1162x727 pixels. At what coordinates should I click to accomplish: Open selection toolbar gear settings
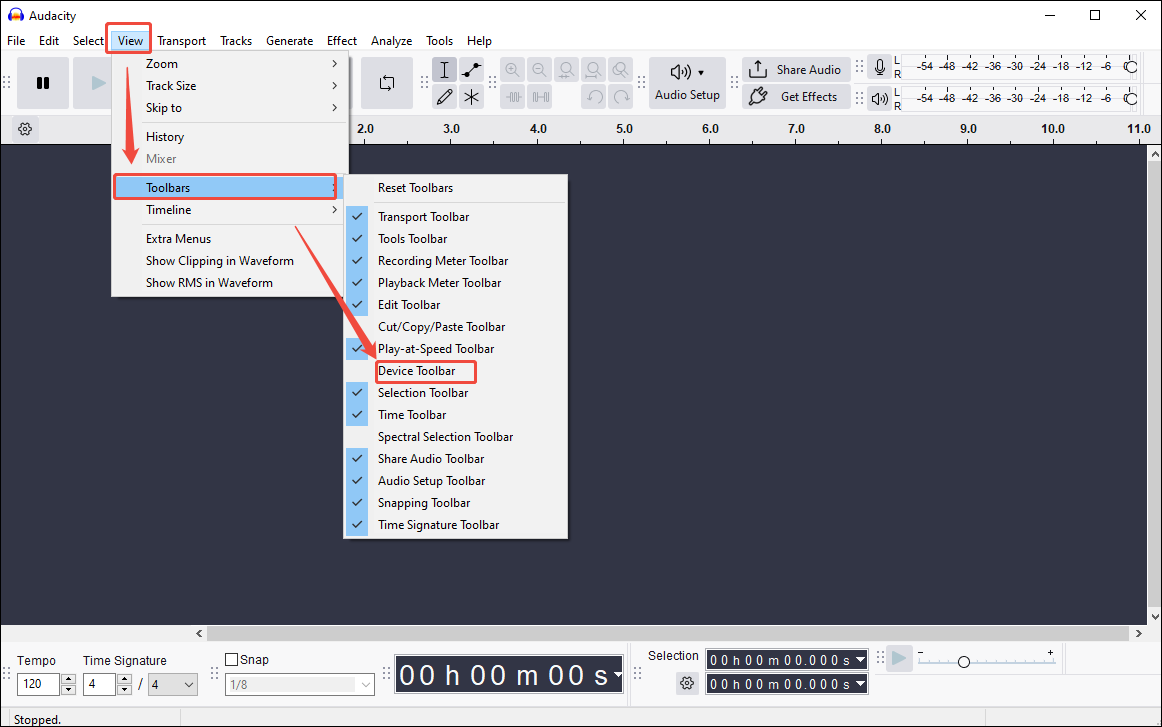pyautogui.click(x=687, y=683)
